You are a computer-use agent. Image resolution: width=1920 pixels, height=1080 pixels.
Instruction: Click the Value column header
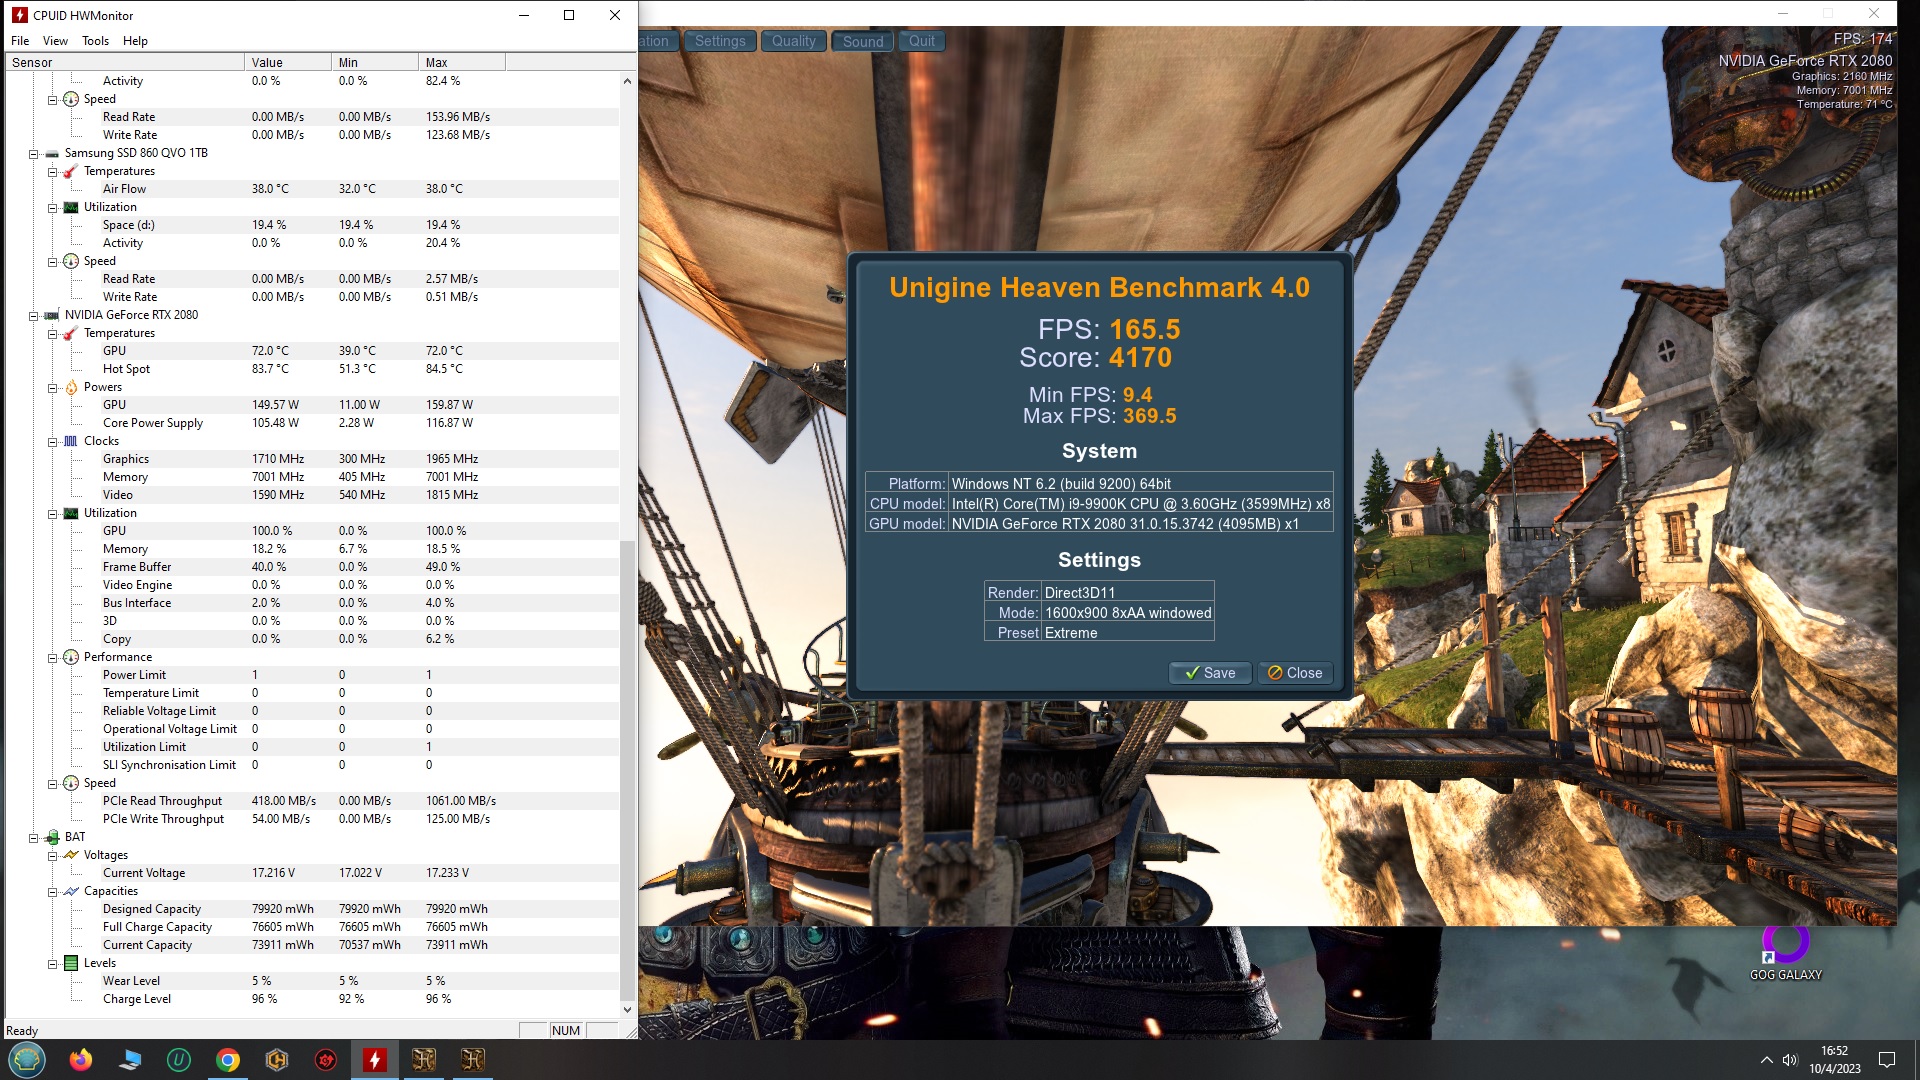point(288,62)
